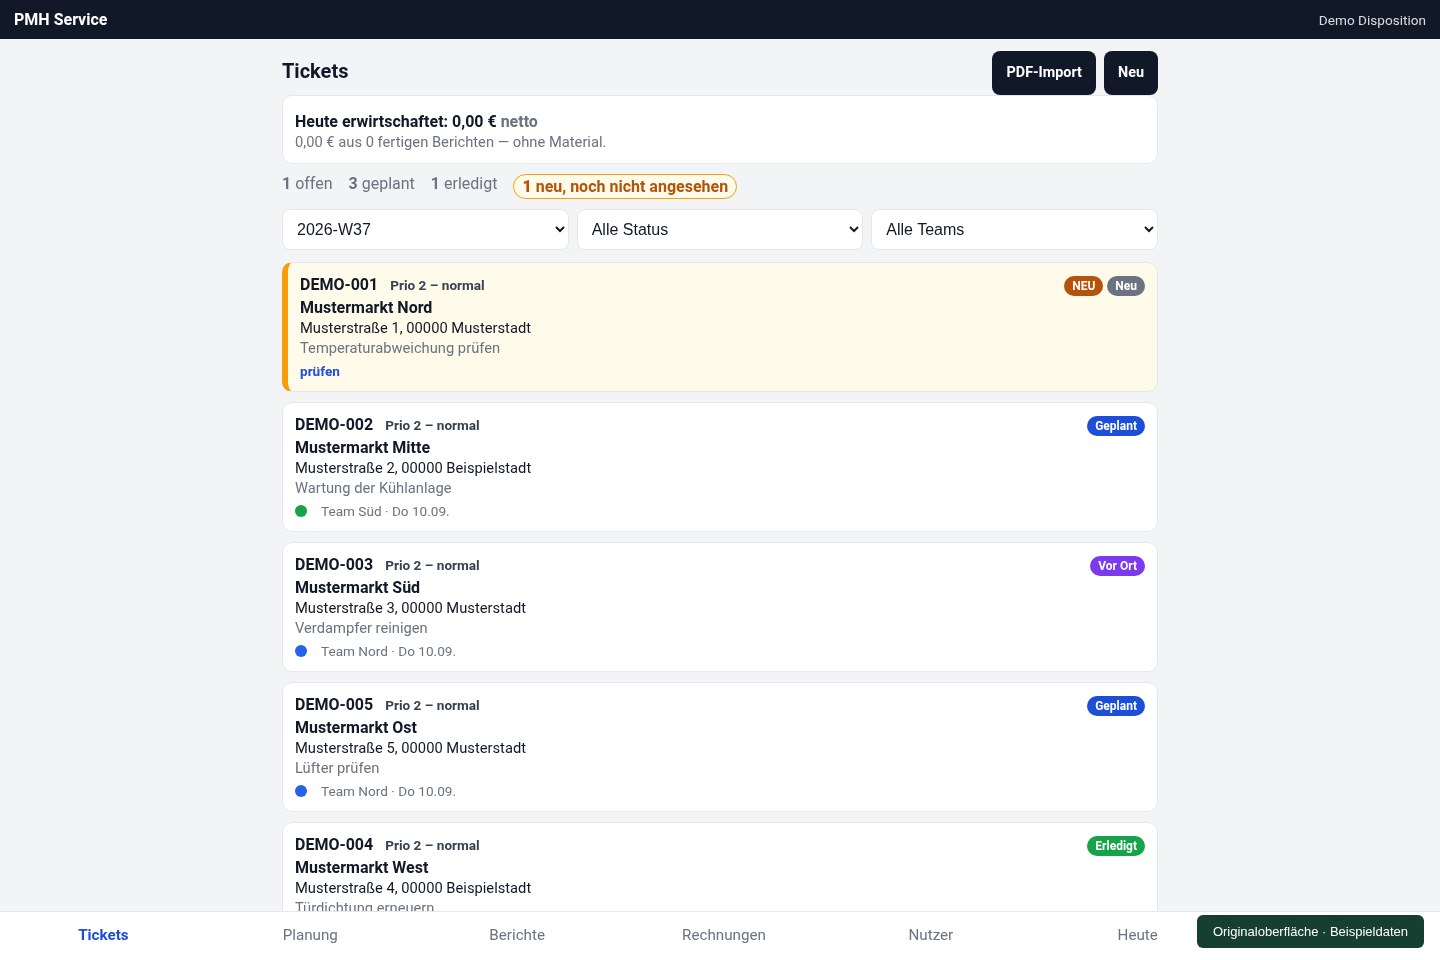Click the prüfen link on DEMO-001
The image size is (1440, 960).
pos(320,371)
